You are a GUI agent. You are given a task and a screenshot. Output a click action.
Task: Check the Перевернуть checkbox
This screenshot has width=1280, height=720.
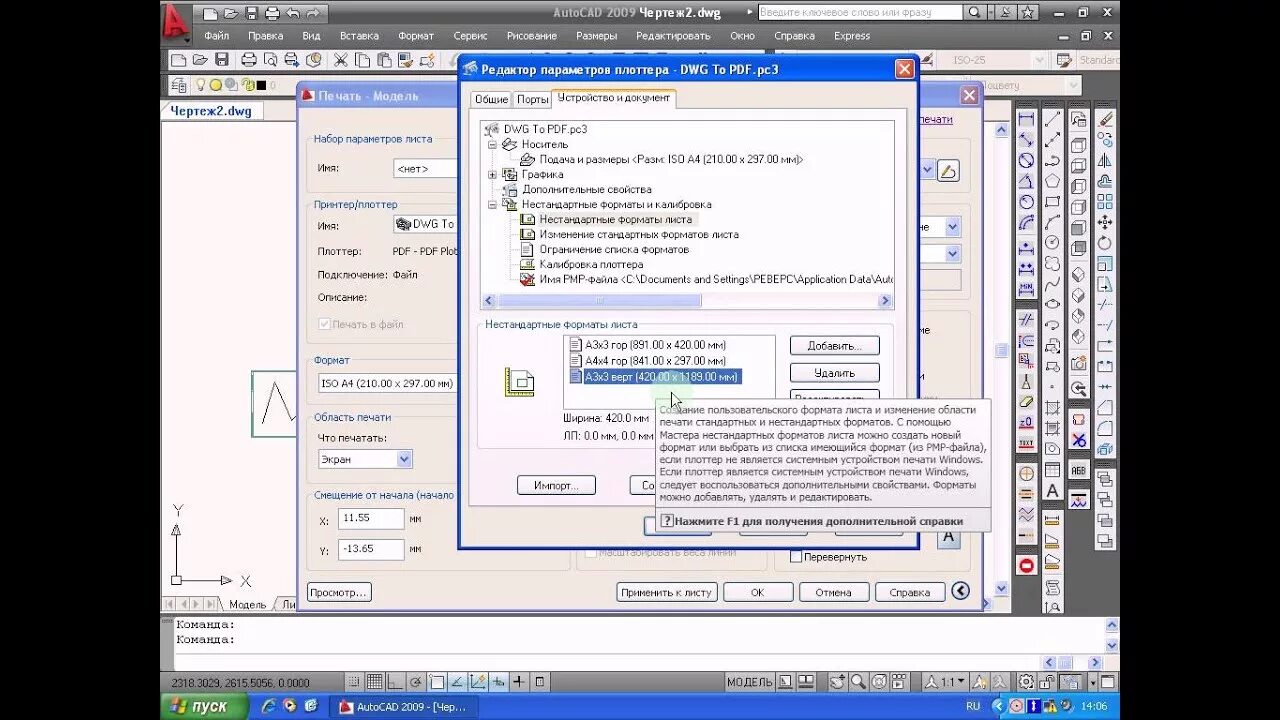[796, 557]
